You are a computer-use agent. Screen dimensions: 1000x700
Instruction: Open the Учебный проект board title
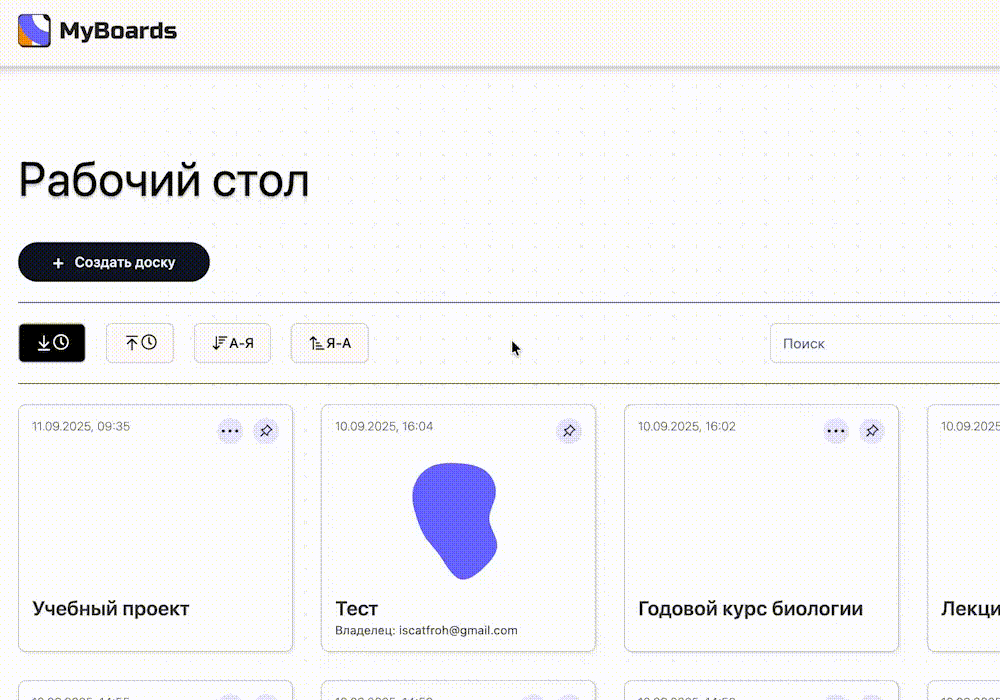point(111,608)
